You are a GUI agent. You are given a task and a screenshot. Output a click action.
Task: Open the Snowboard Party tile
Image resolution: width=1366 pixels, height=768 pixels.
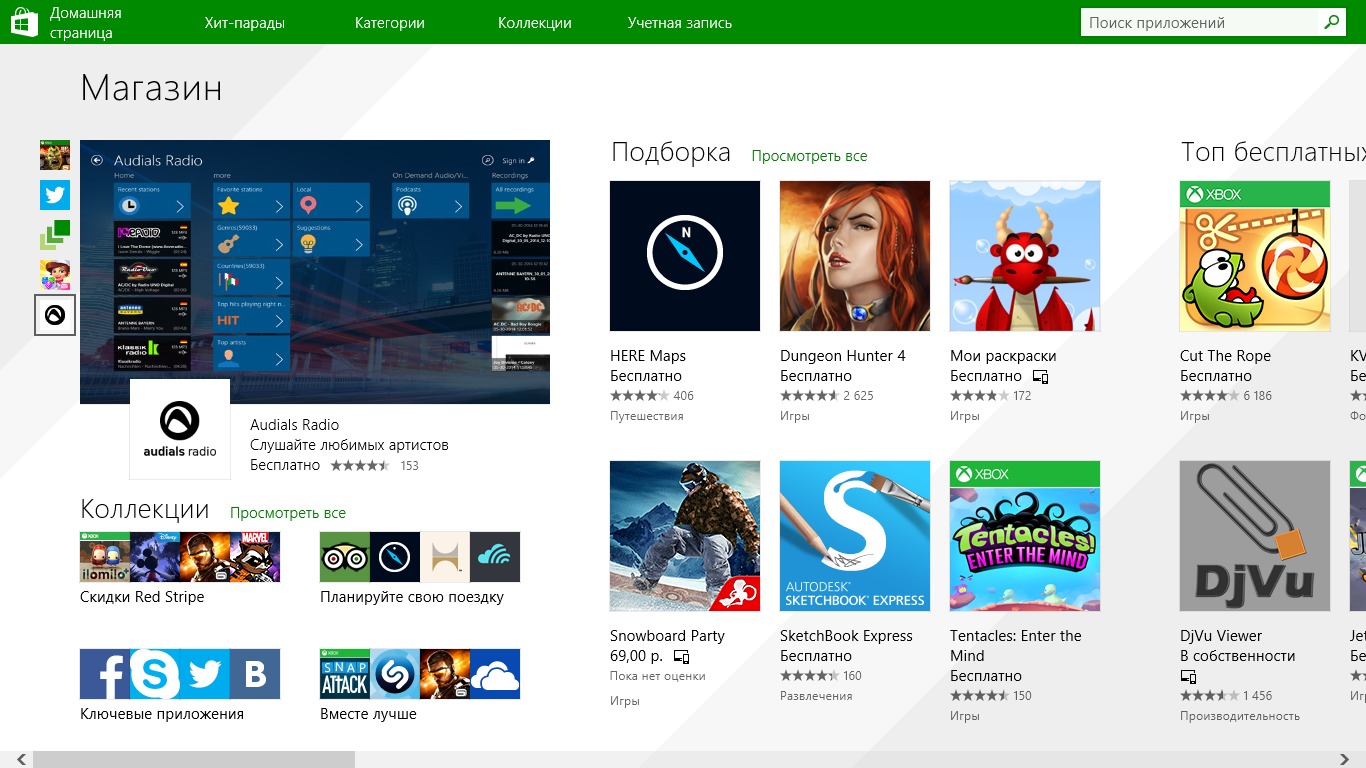tap(685, 536)
